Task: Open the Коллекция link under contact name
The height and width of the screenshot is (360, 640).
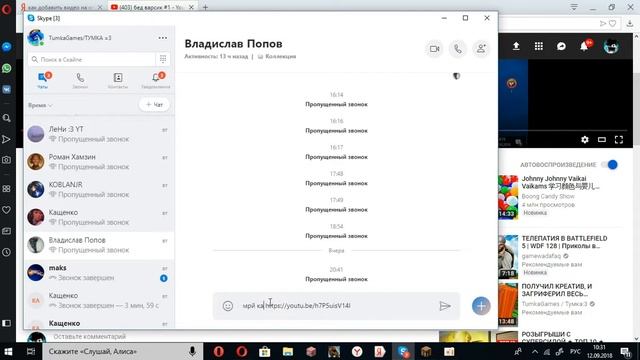Action: coord(277,57)
